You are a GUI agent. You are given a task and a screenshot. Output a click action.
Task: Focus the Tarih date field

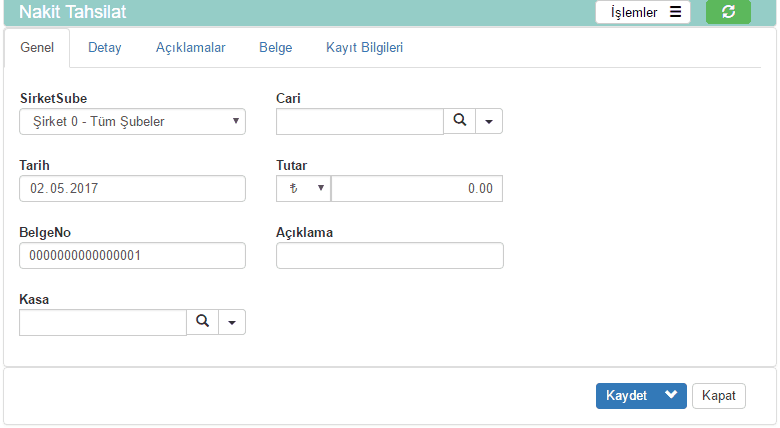point(132,188)
